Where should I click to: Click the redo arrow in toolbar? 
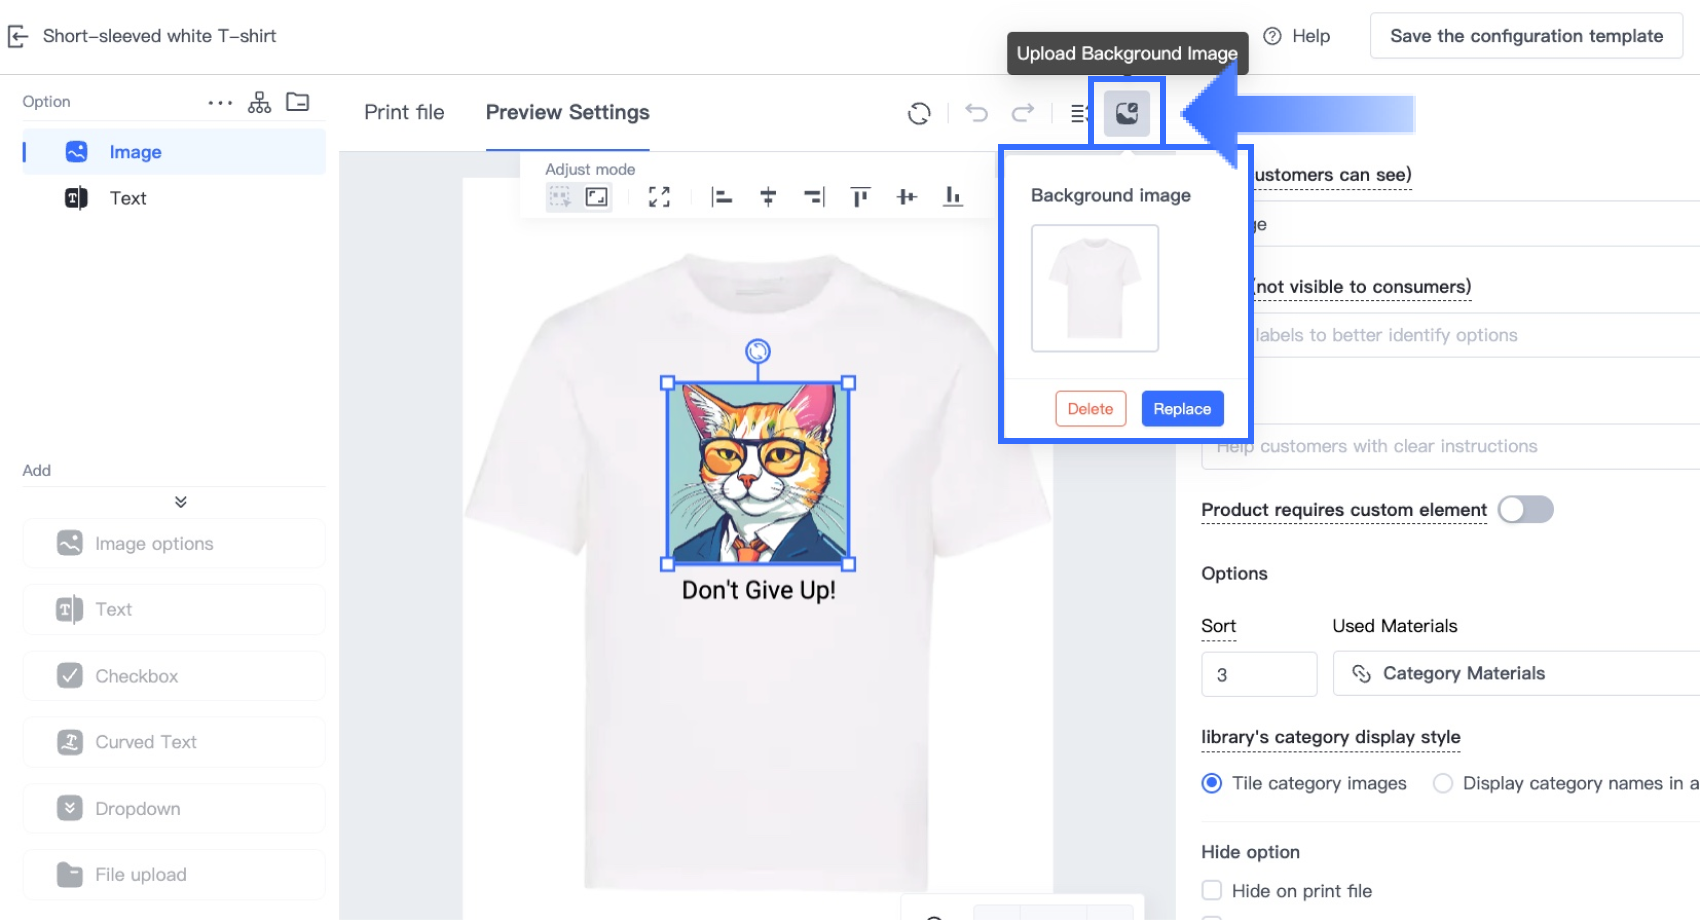click(1022, 113)
